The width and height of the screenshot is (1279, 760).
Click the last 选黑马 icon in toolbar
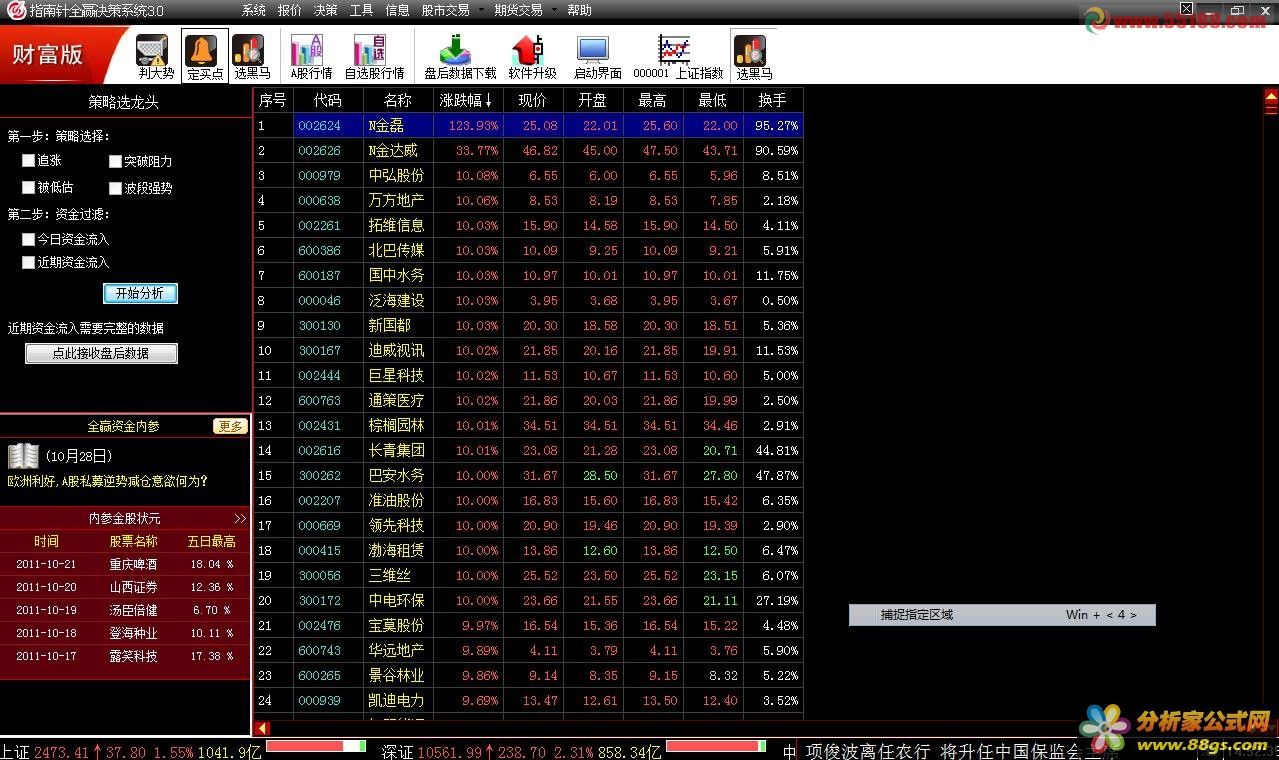pyautogui.click(x=753, y=56)
